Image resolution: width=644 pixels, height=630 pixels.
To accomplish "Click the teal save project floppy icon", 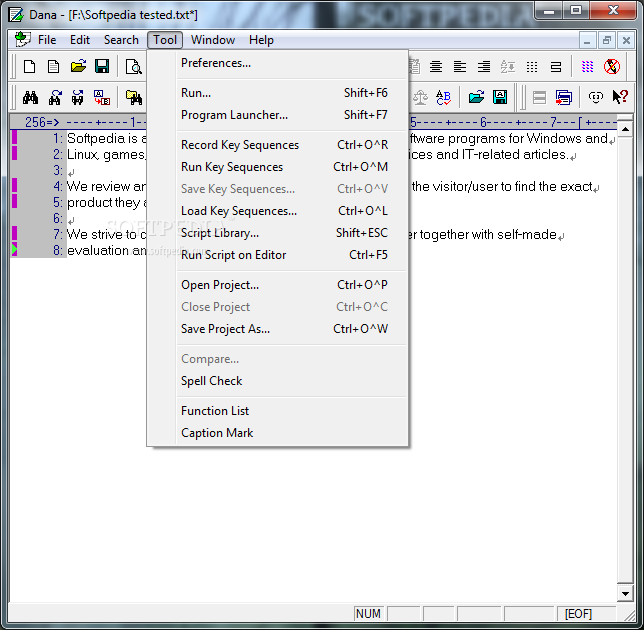I will (500, 97).
